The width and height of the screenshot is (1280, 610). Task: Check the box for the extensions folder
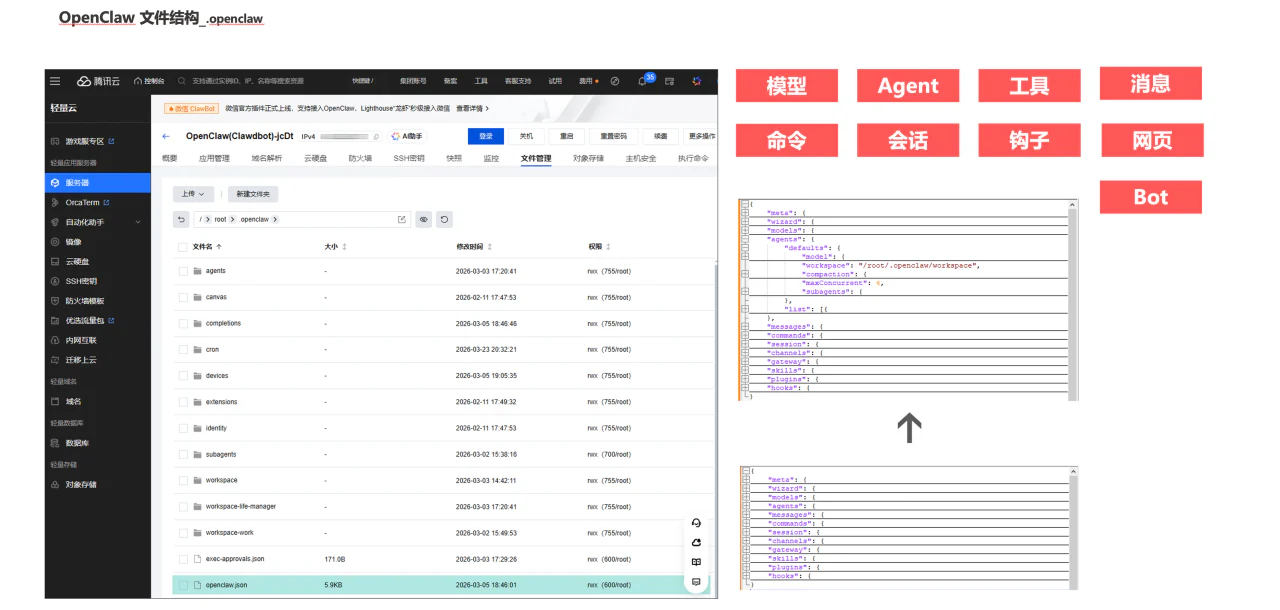pos(183,402)
